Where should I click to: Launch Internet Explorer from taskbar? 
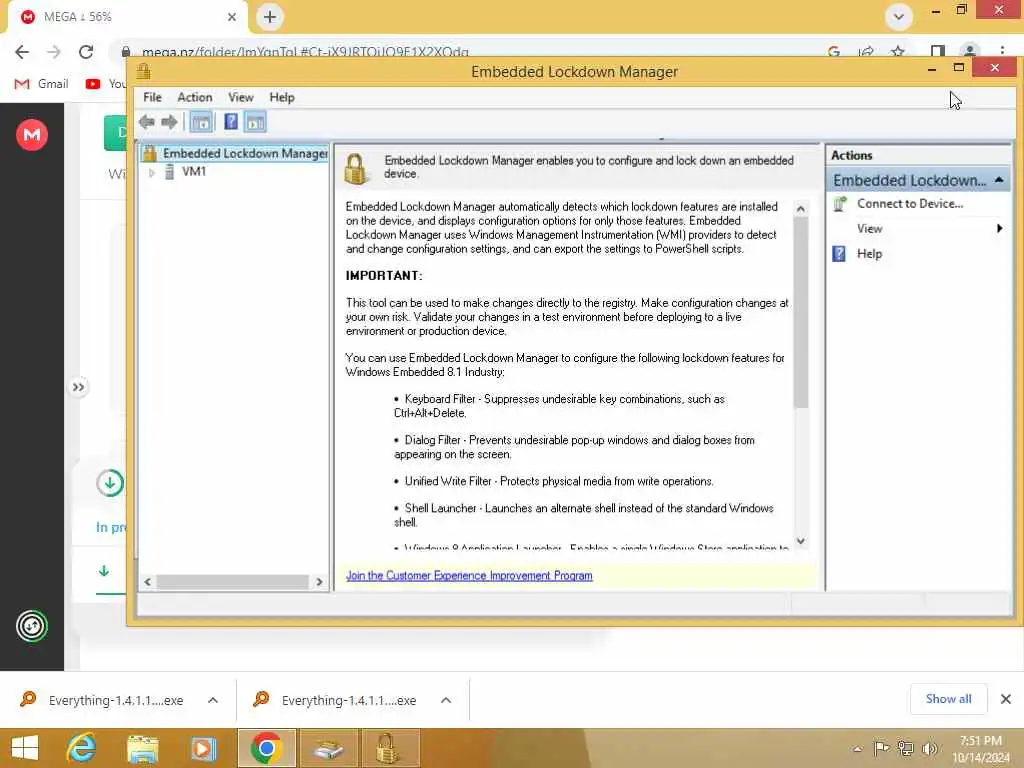pos(82,748)
